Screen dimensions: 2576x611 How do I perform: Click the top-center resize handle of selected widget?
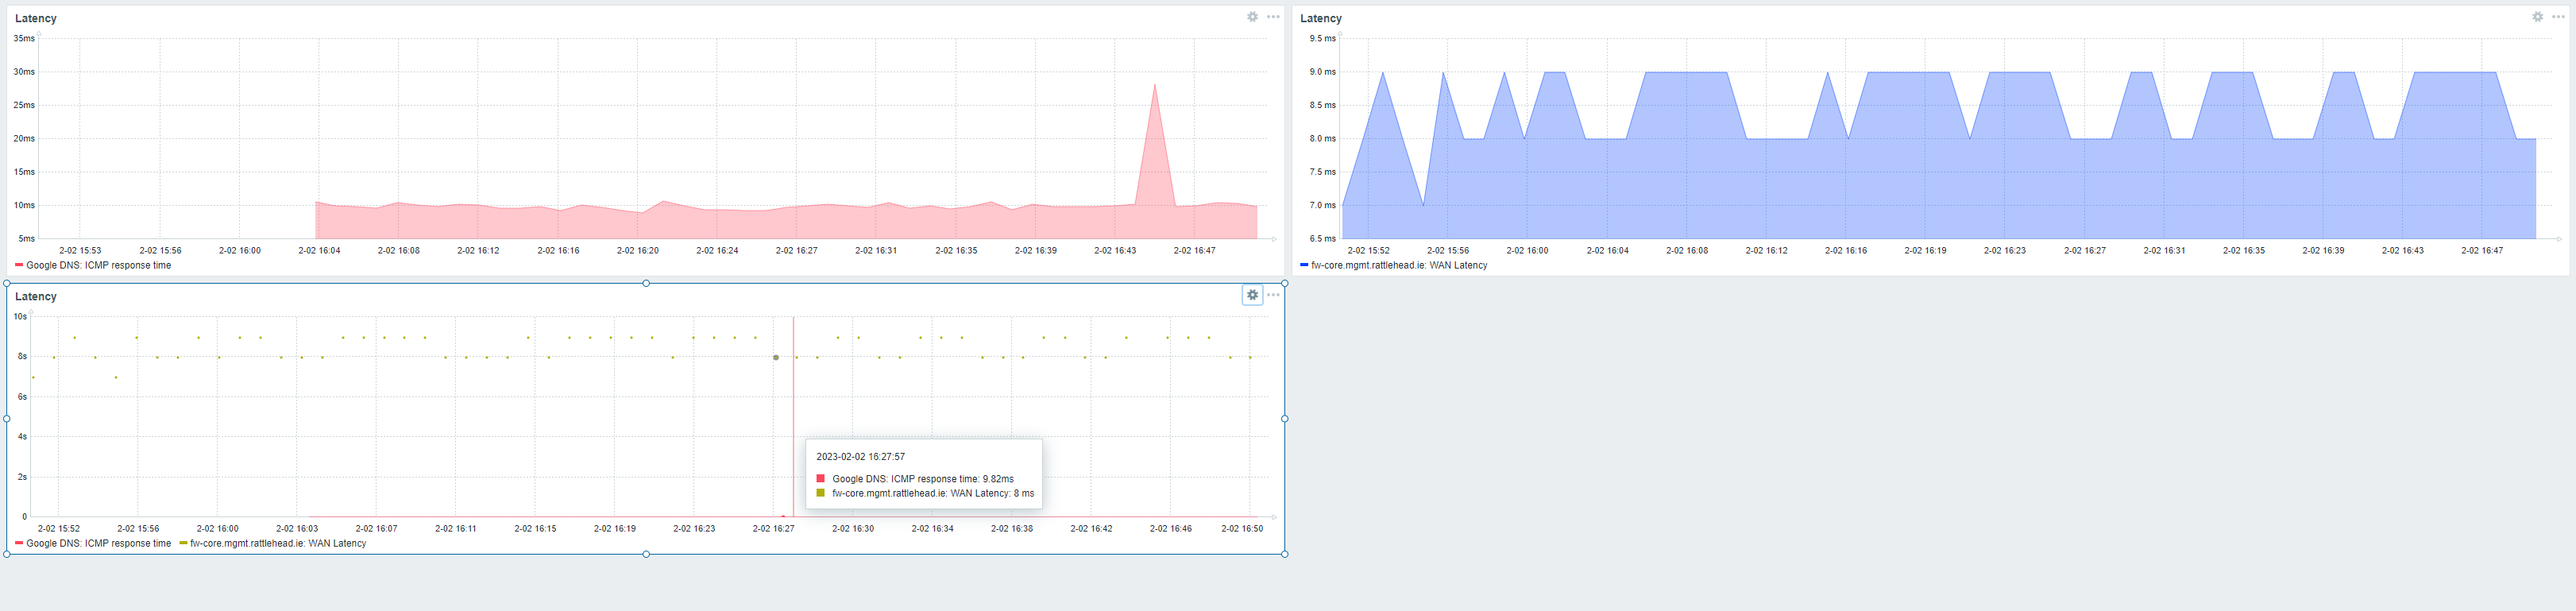point(646,283)
